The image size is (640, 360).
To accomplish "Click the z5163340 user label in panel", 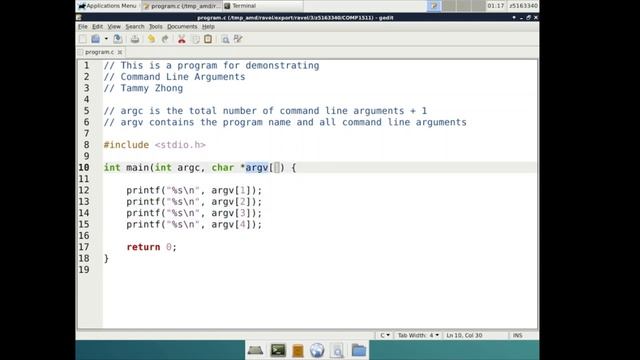I will coord(523,6).
